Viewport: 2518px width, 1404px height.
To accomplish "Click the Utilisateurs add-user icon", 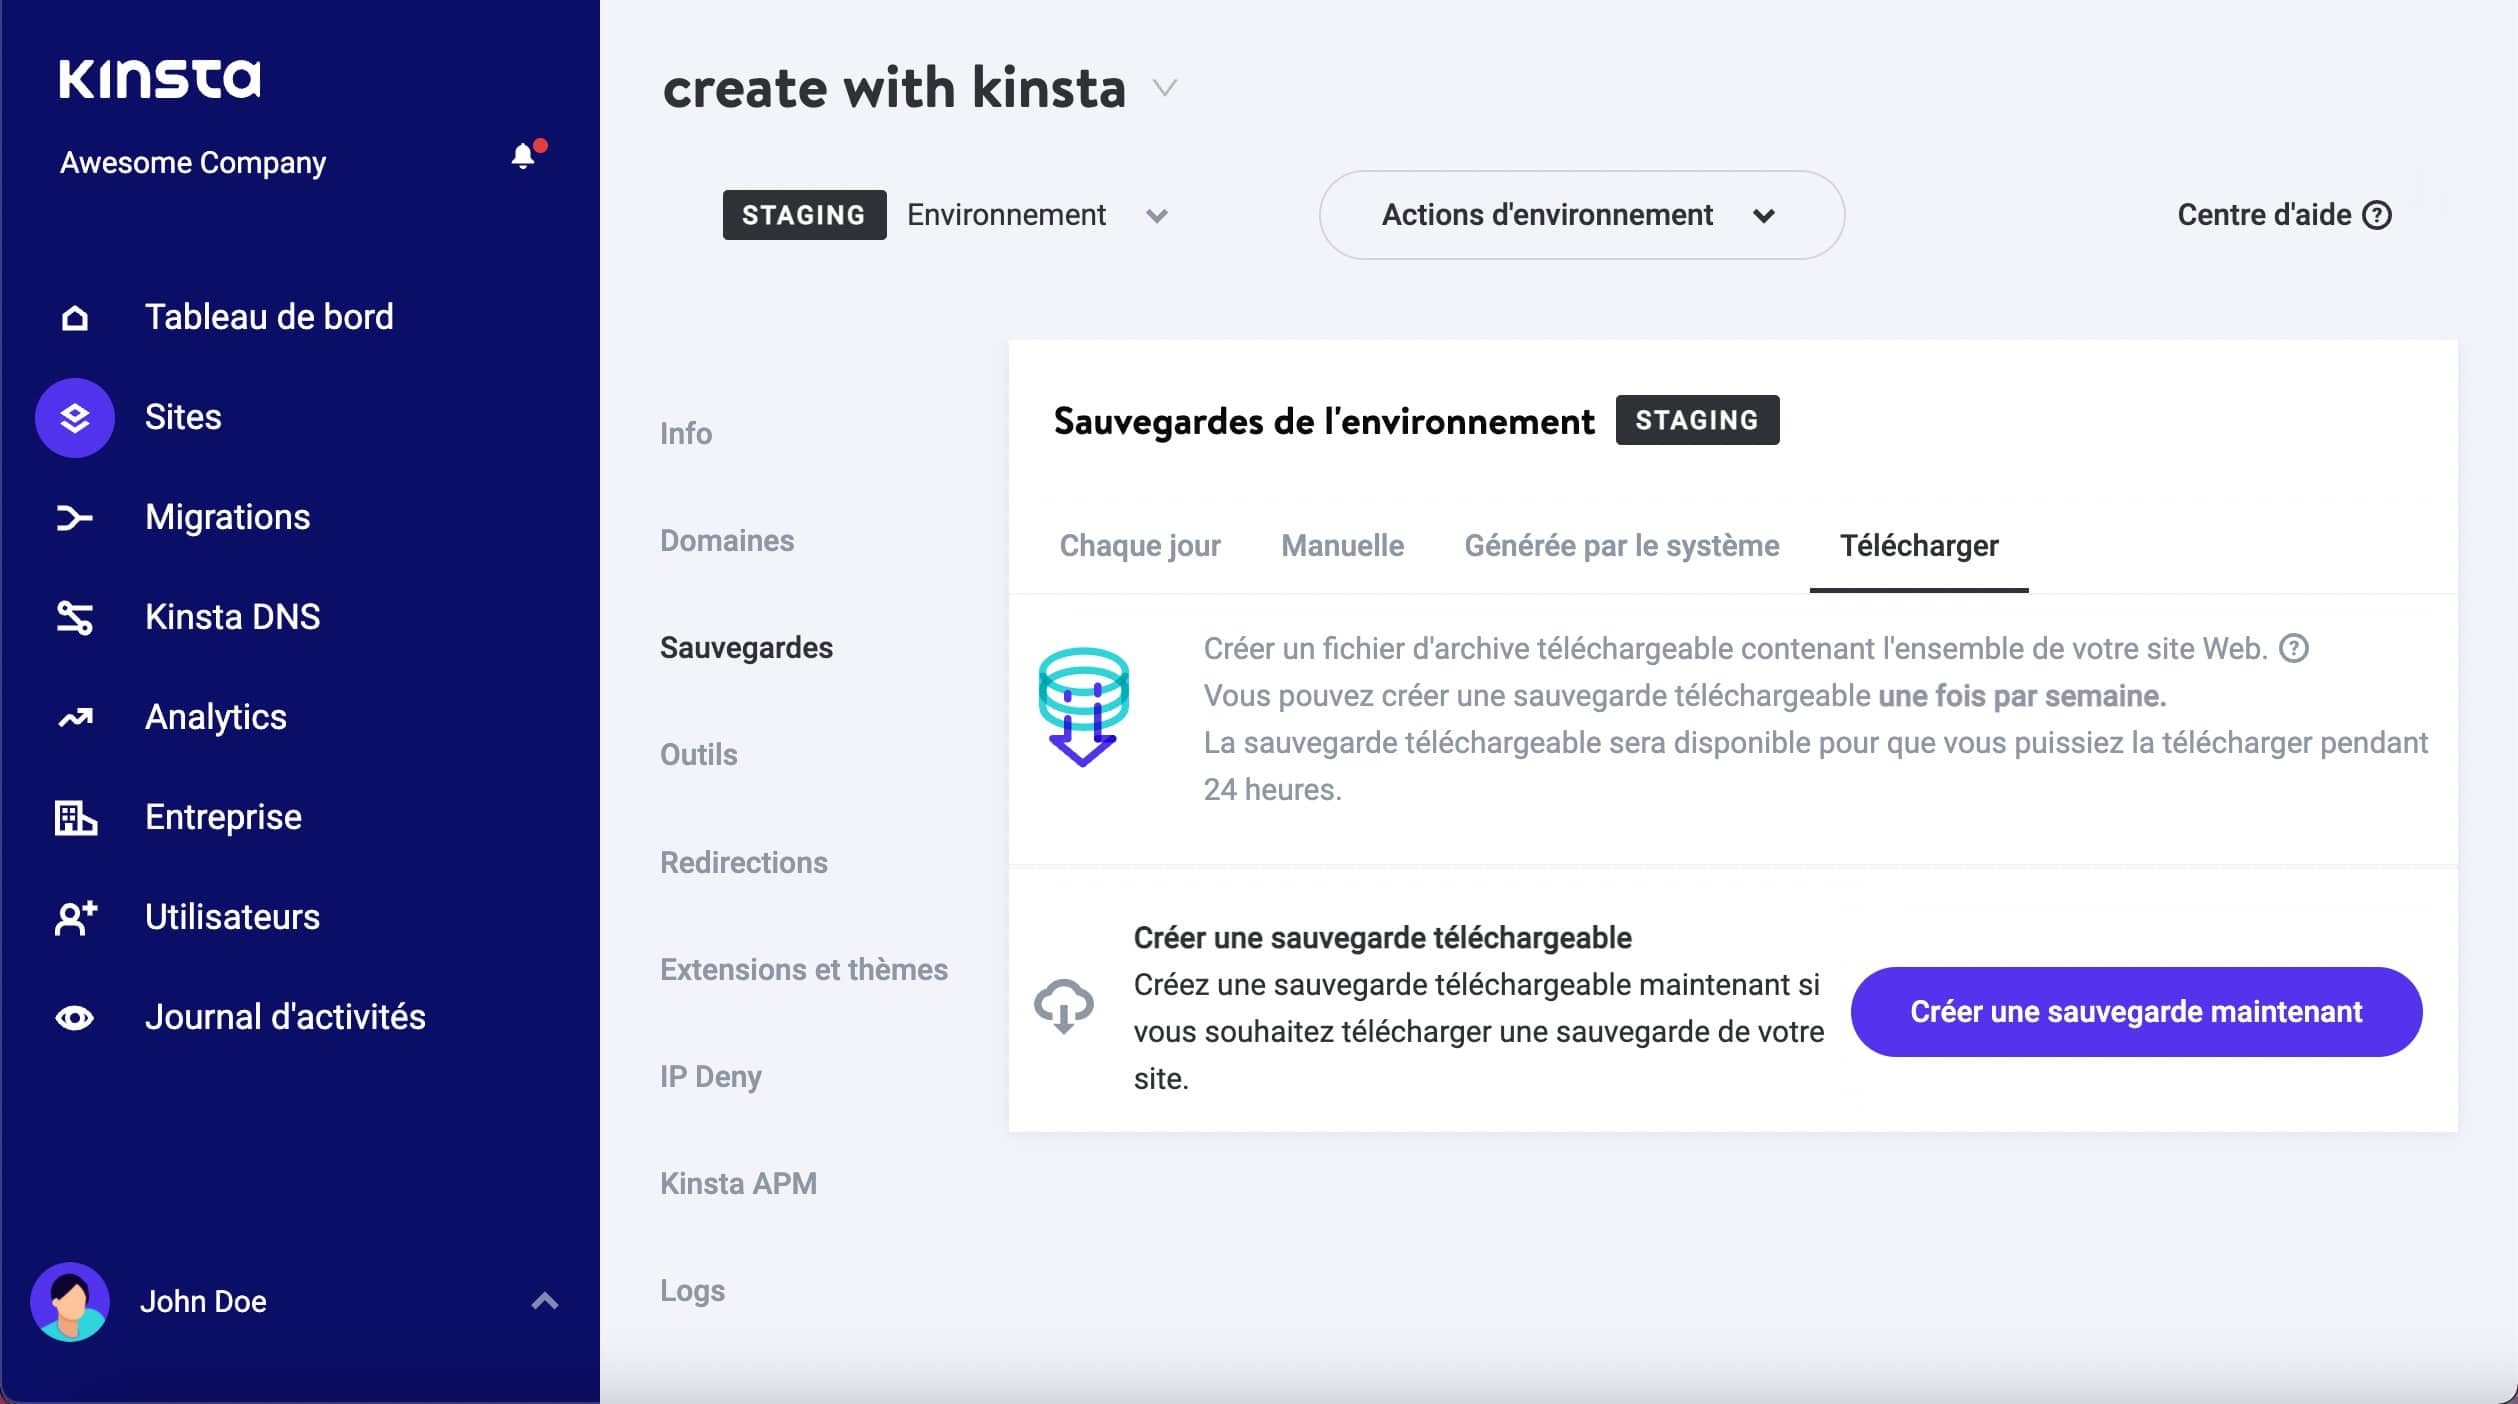I will coord(74,916).
